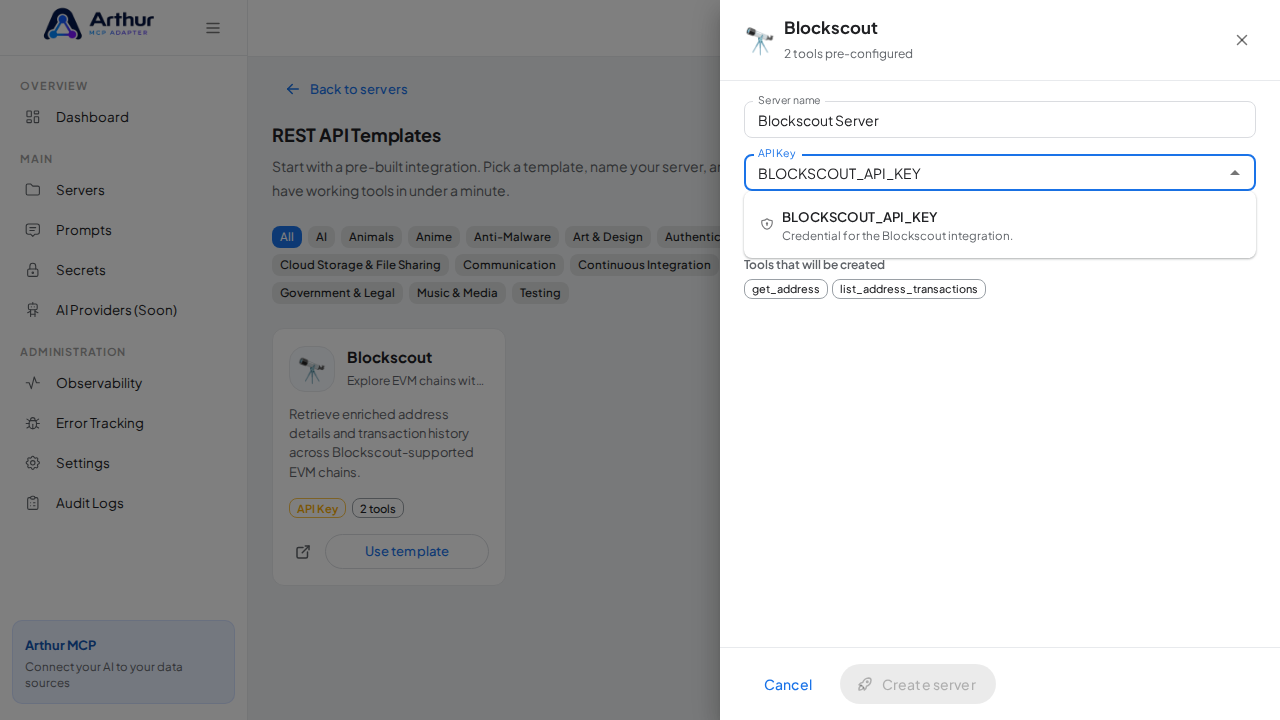Click Cancel in the panel footer
The width and height of the screenshot is (1280, 720).
(788, 684)
